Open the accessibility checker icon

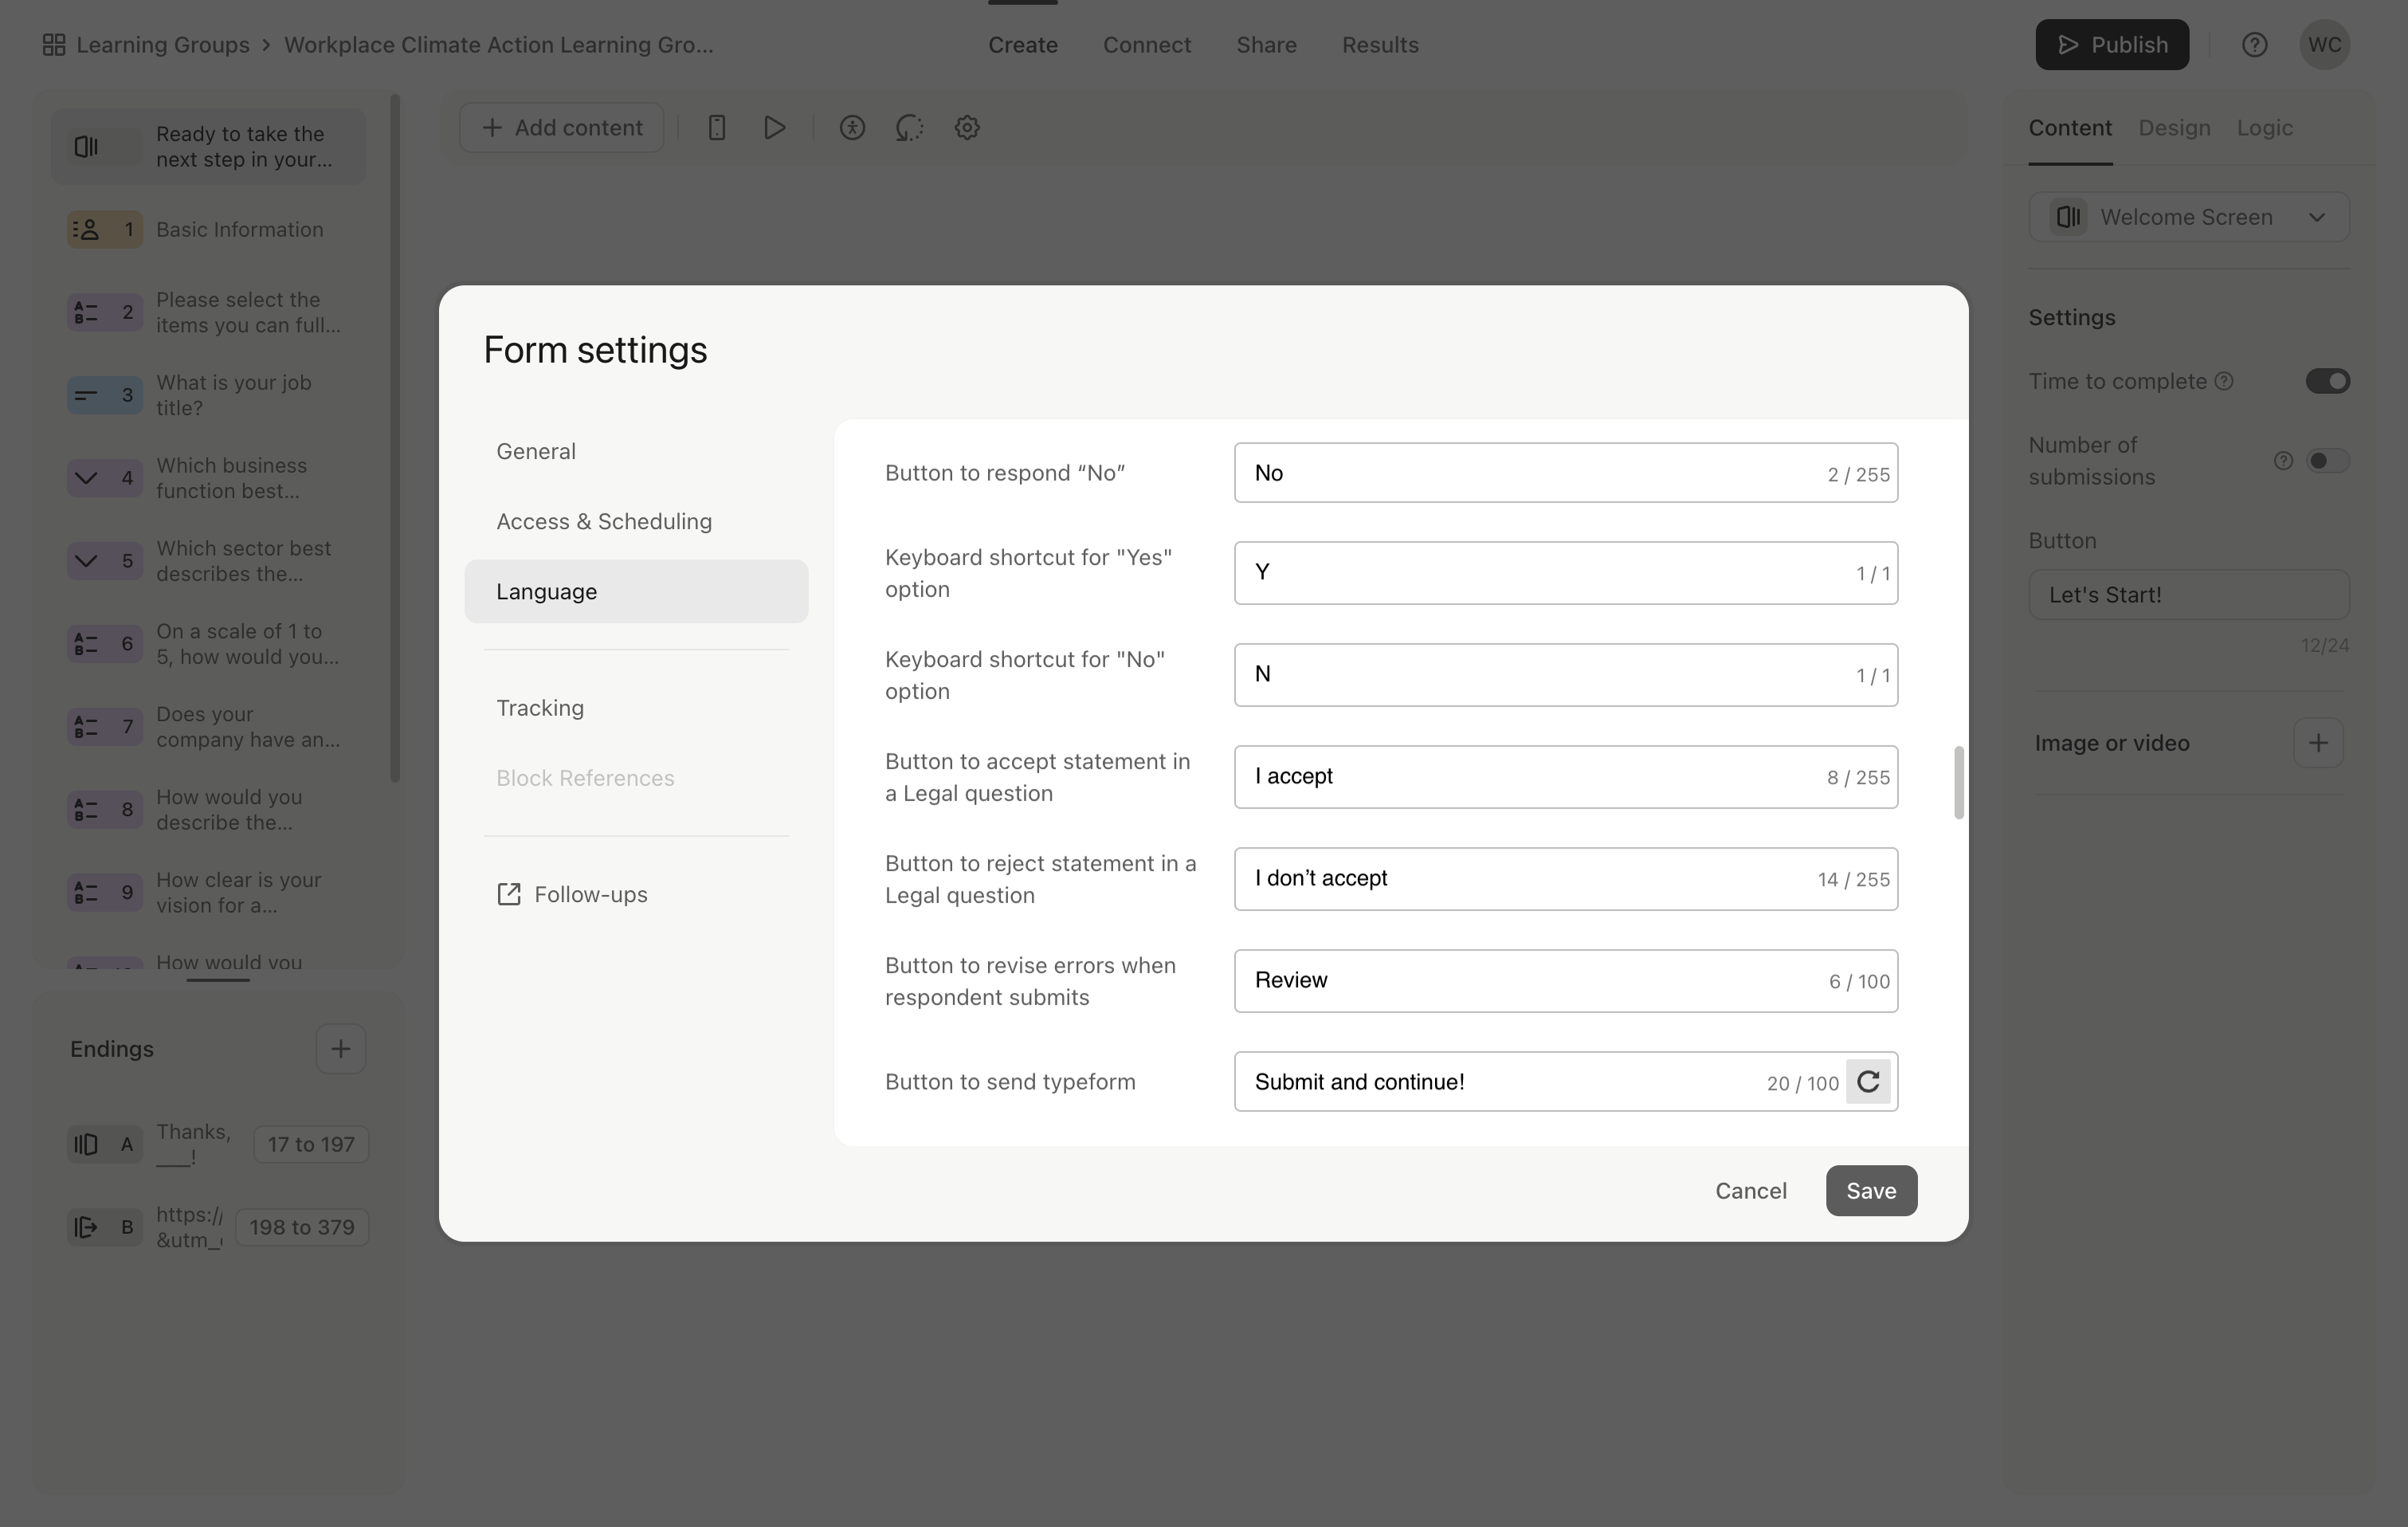click(852, 128)
